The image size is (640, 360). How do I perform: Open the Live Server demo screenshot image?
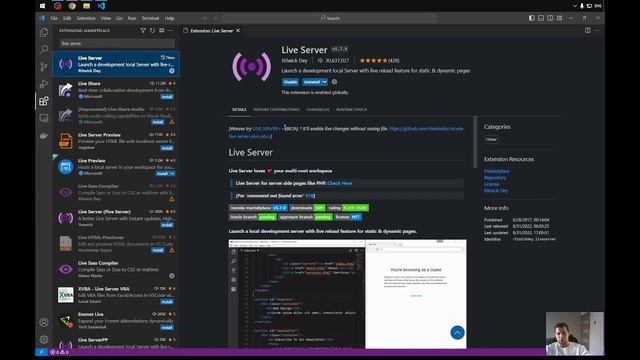pyautogui.click(x=347, y=294)
